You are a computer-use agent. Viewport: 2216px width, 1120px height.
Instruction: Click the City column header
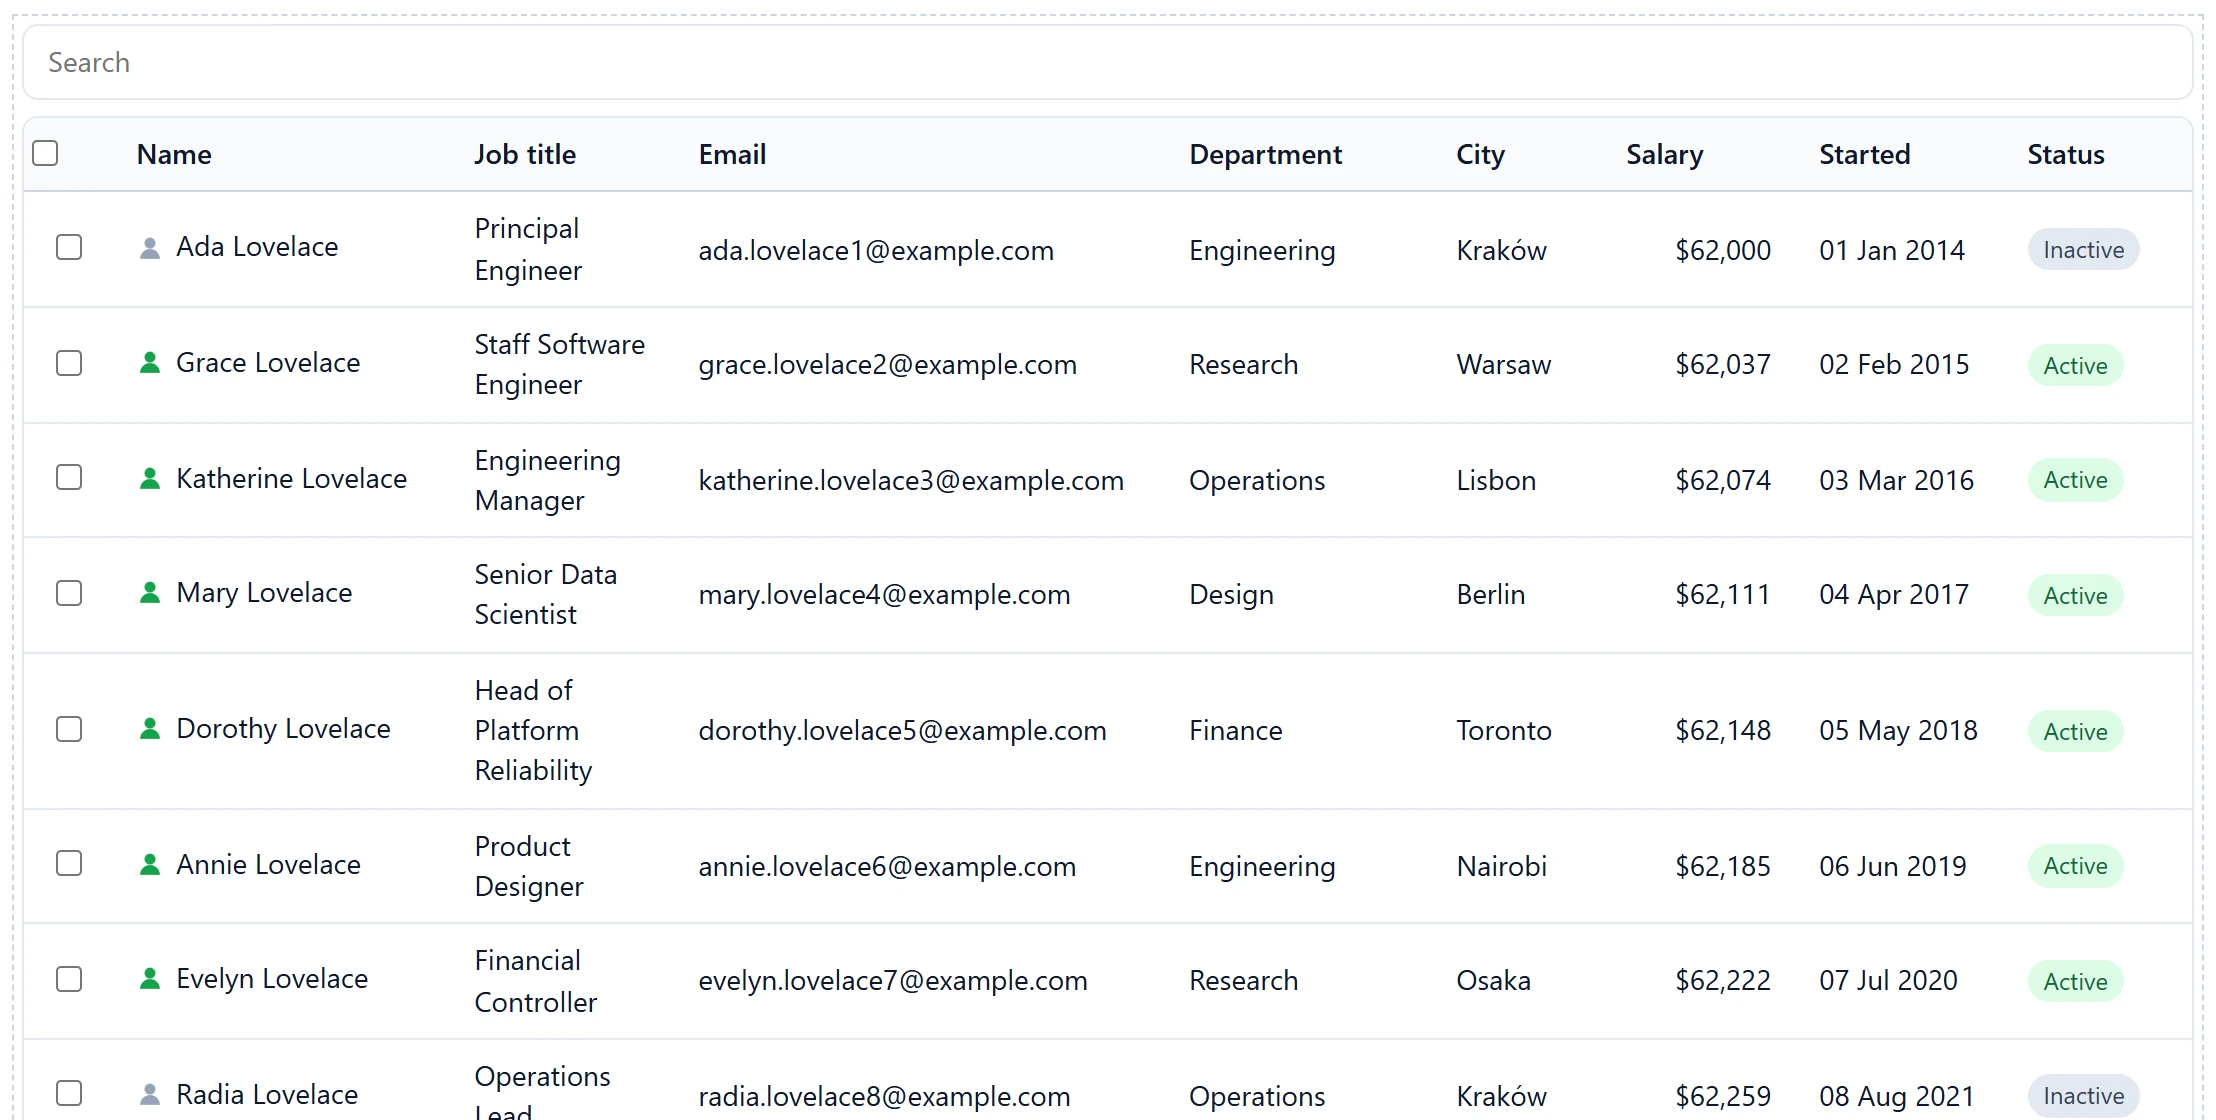tap(1480, 155)
